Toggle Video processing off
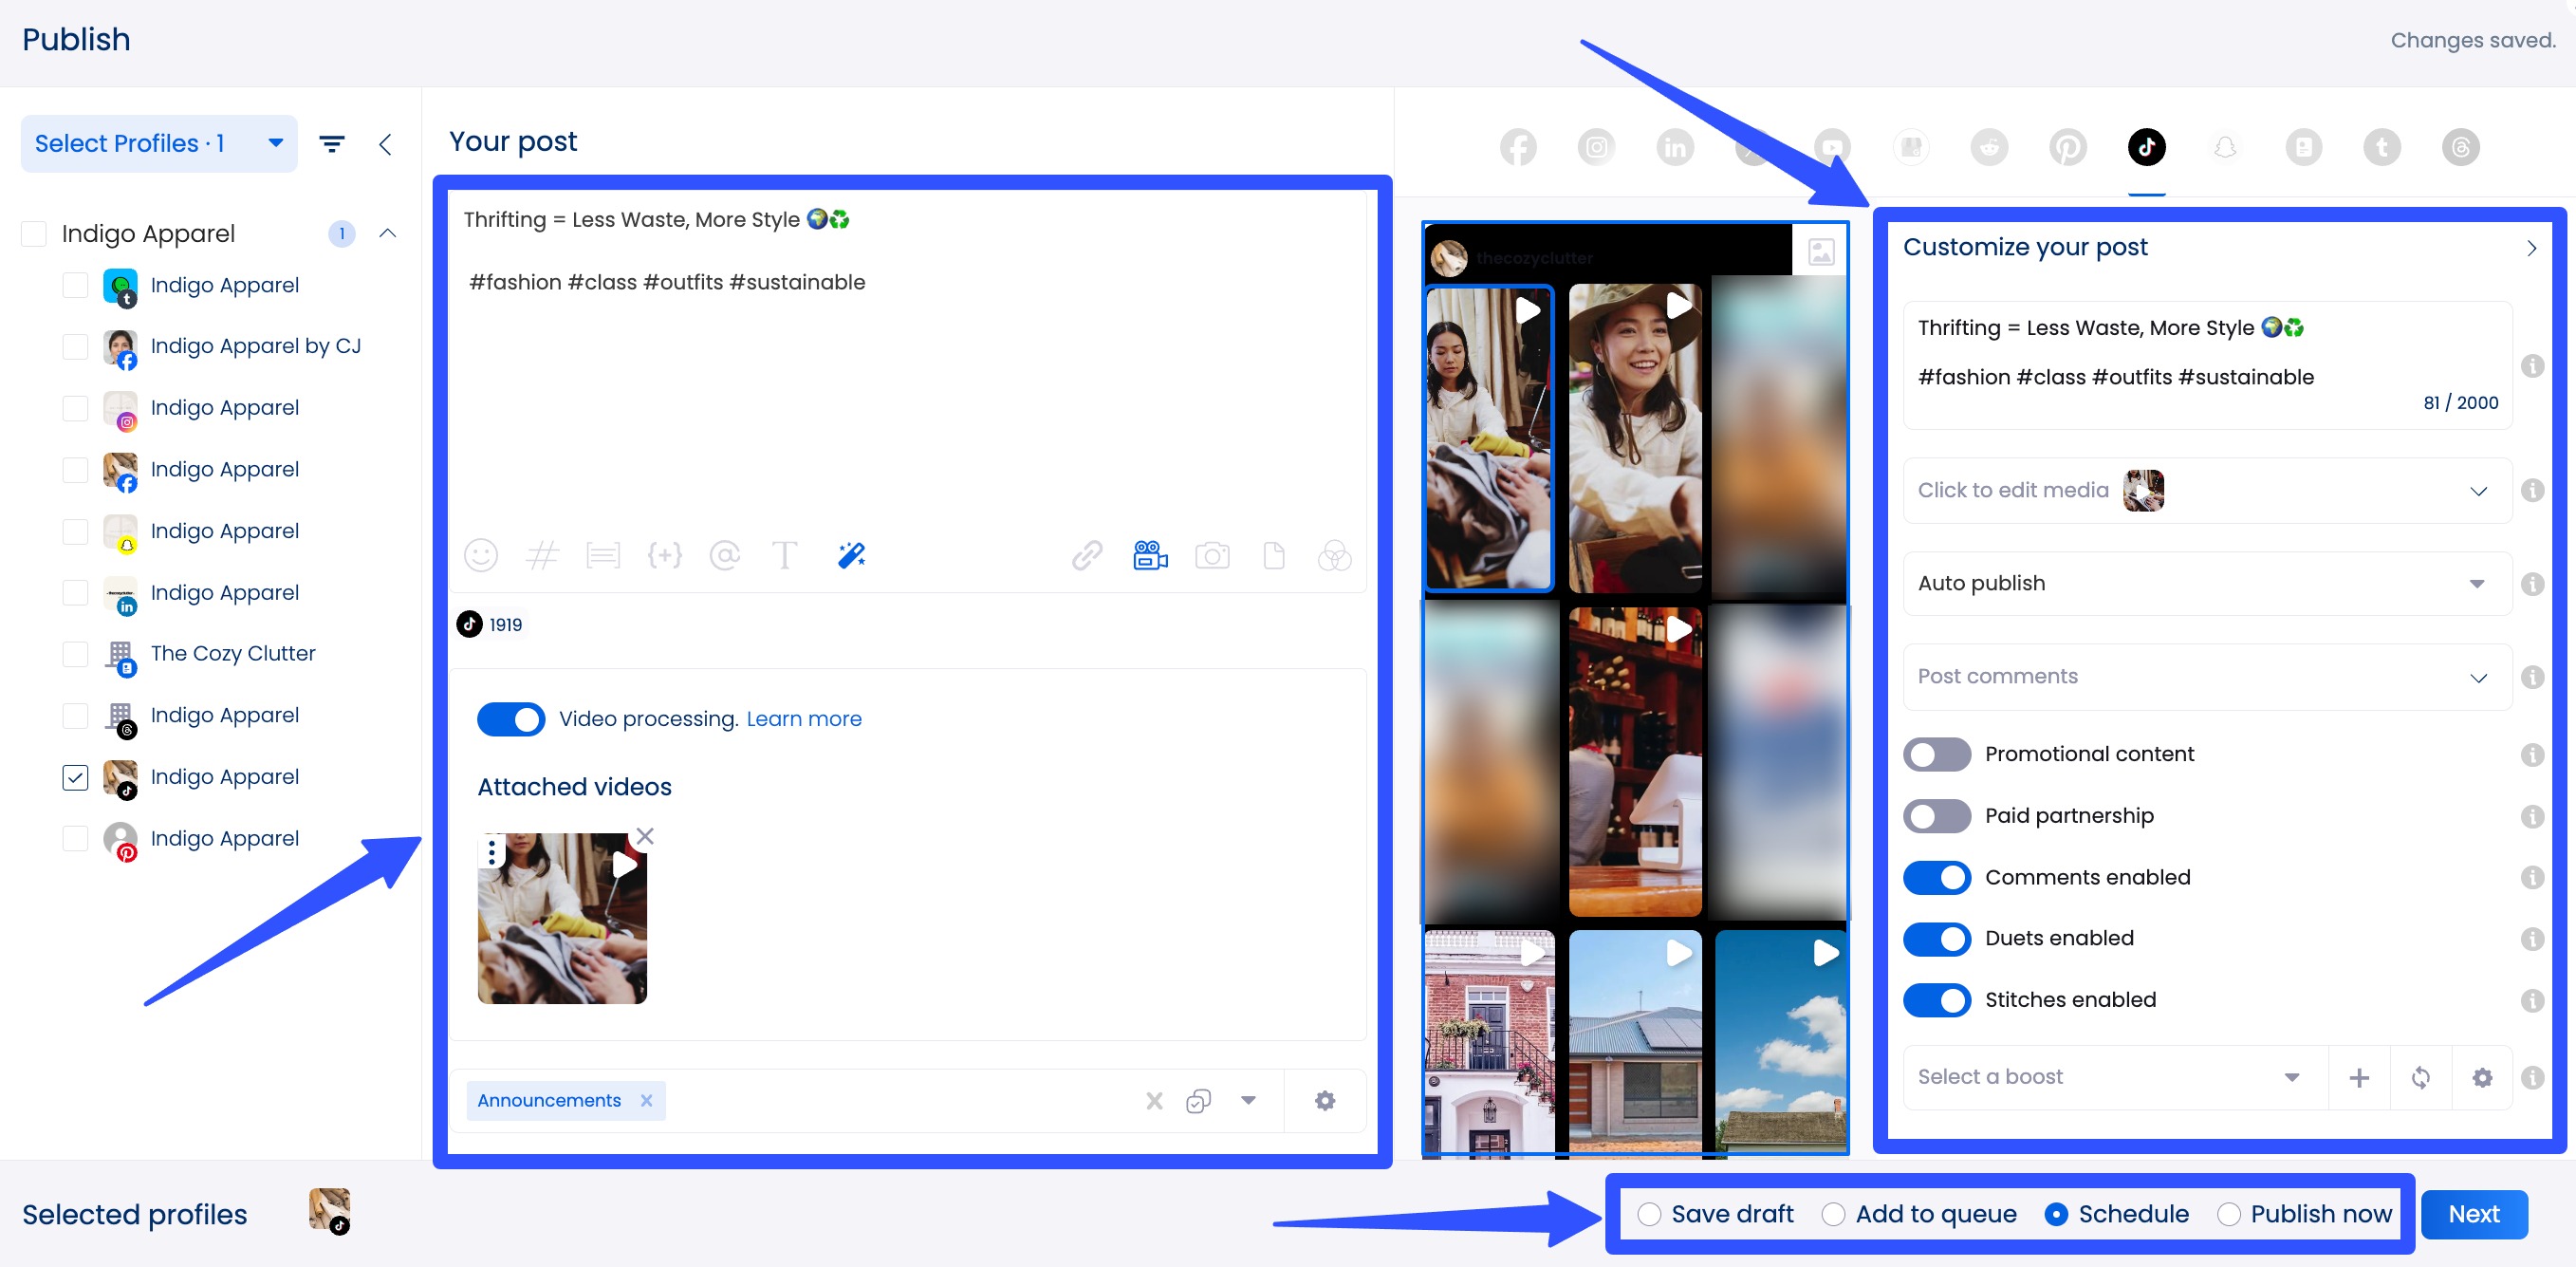The width and height of the screenshot is (2576, 1267). click(x=511, y=719)
